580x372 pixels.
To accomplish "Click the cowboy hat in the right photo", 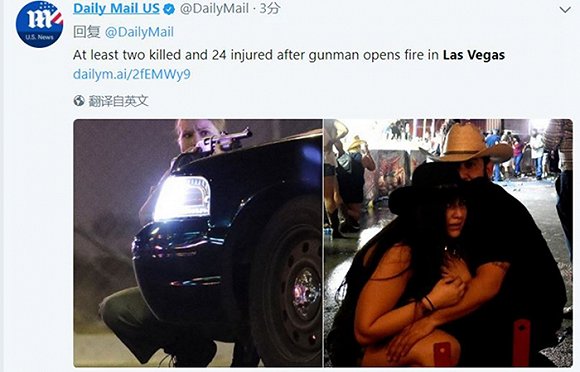I will (x=468, y=145).
